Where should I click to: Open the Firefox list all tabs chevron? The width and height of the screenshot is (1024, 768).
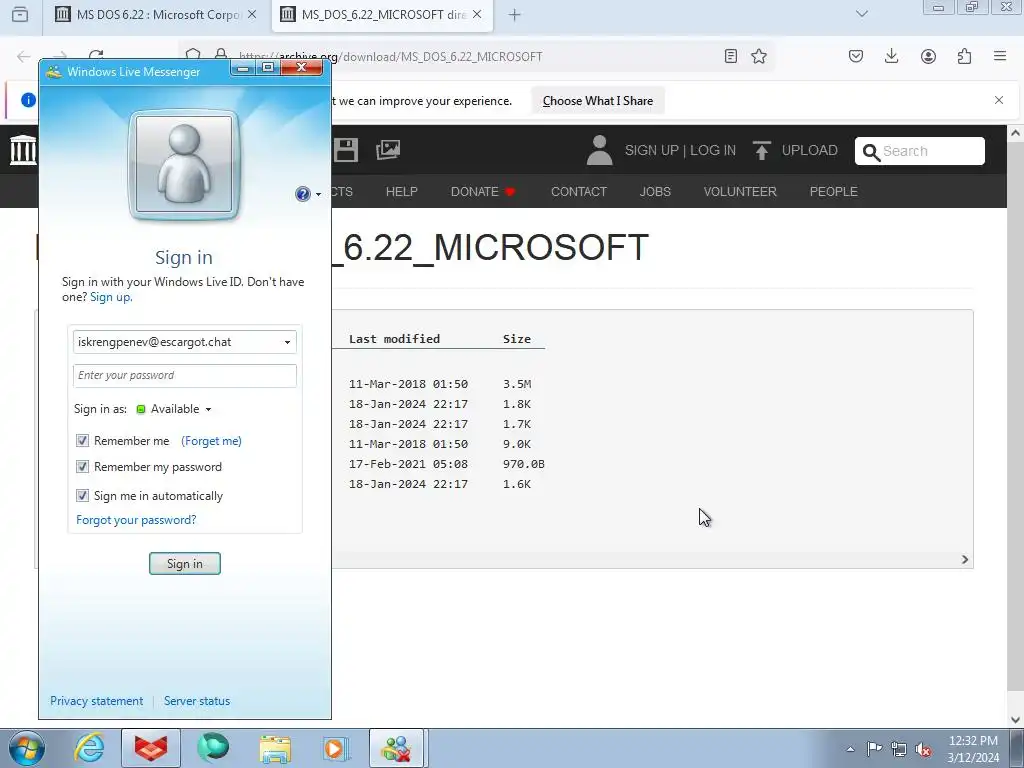click(862, 14)
